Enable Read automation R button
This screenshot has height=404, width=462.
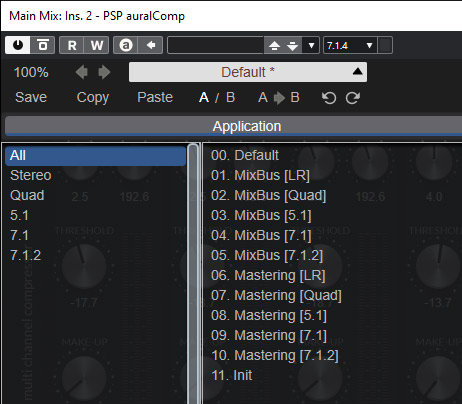[x=72, y=45]
